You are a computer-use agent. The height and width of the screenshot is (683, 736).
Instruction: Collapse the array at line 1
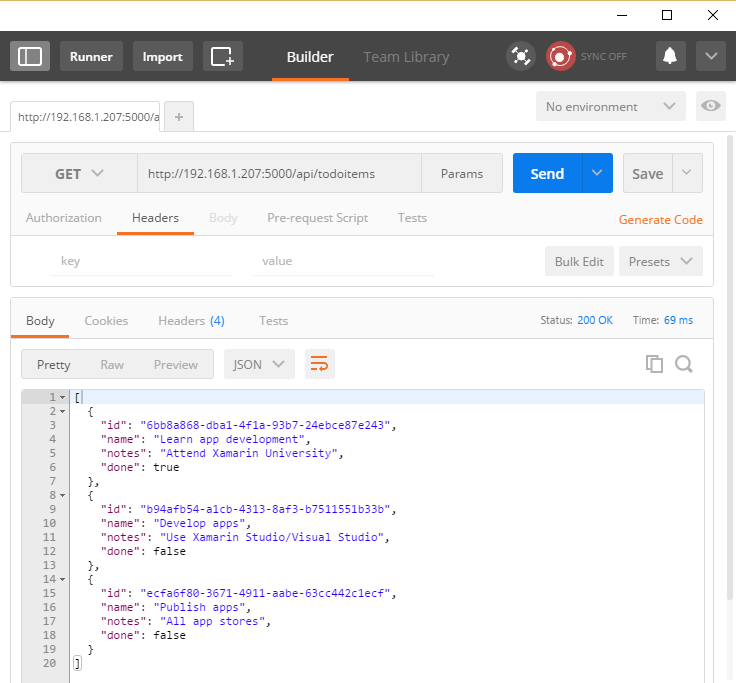click(62, 397)
